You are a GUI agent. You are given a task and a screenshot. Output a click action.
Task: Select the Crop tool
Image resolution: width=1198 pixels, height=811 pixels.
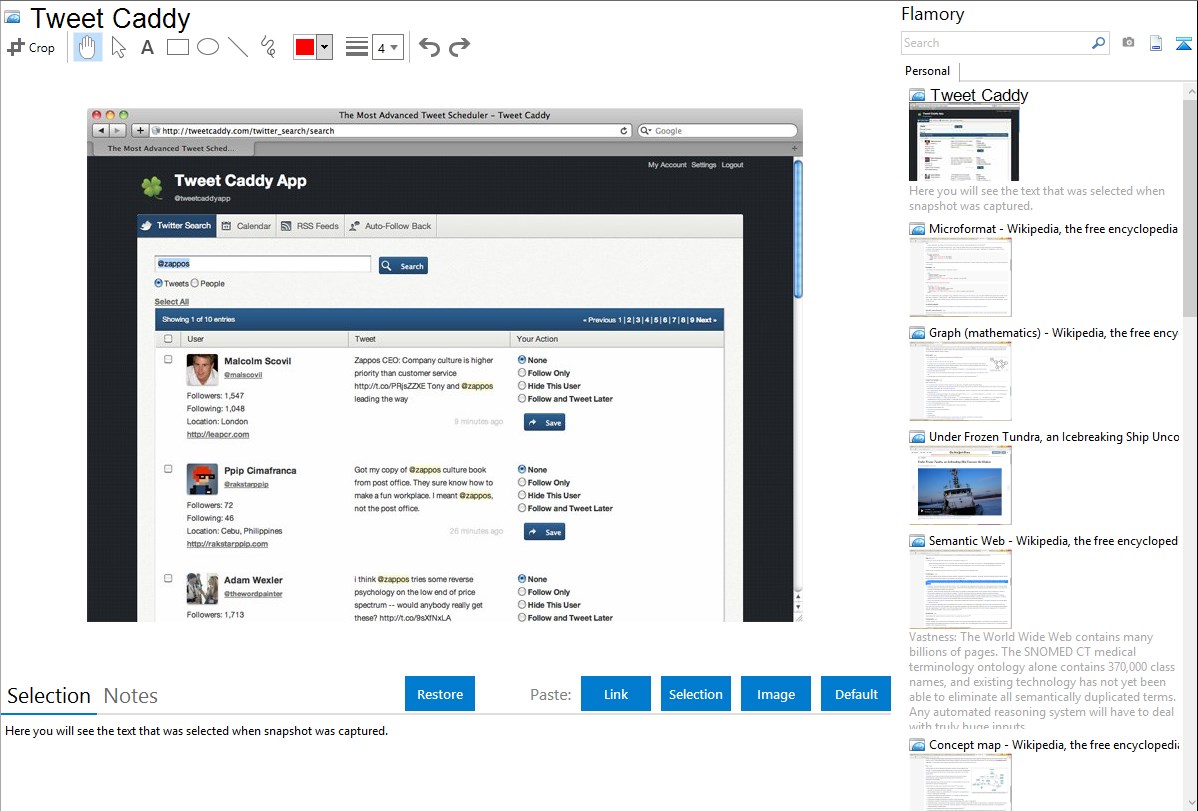pyautogui.click(x=31, y=47)
